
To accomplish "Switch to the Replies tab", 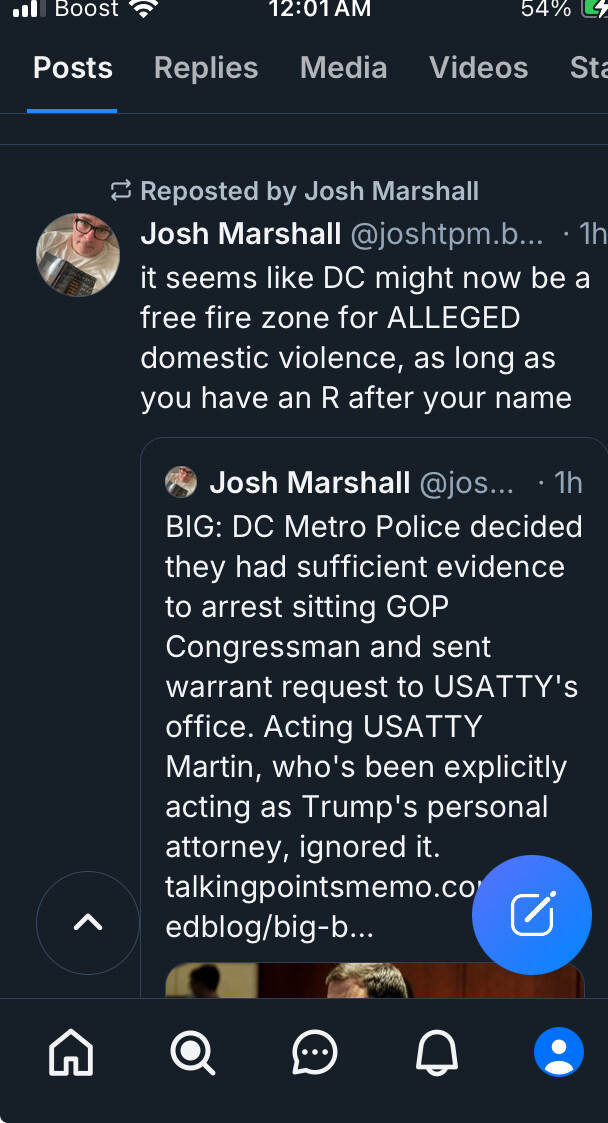I will [206, 68].
